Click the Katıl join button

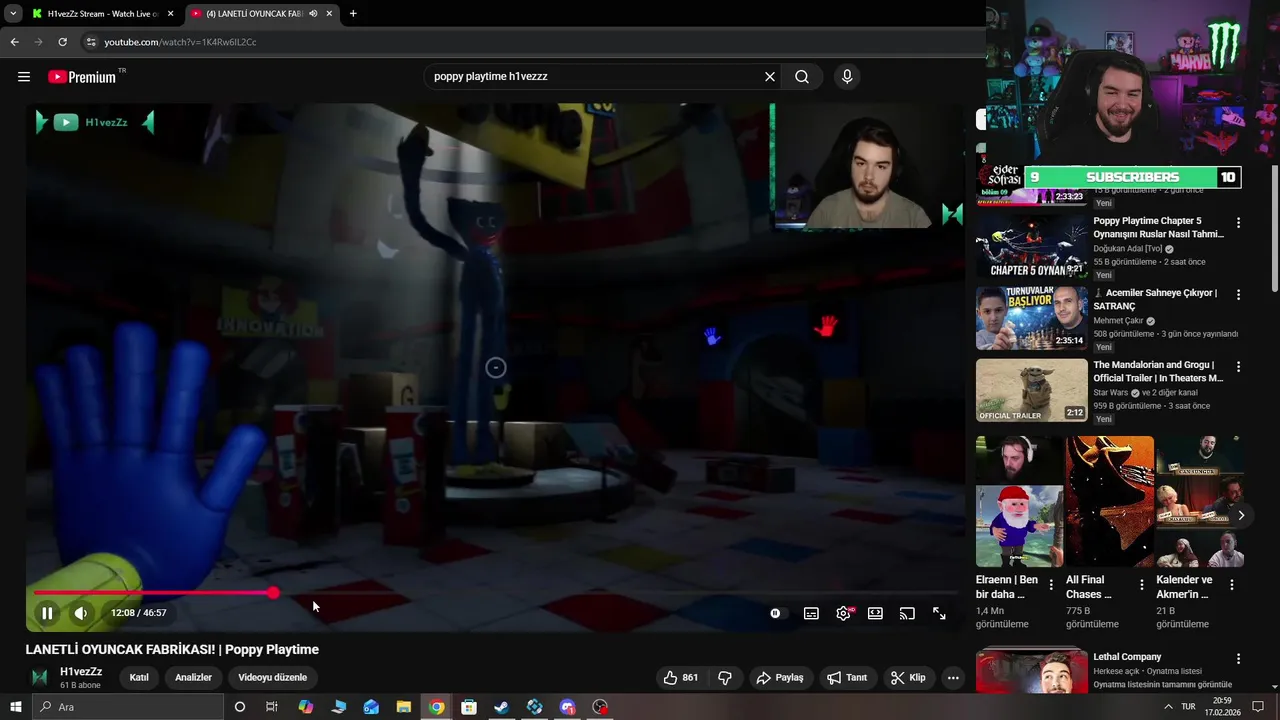(139, 678)
